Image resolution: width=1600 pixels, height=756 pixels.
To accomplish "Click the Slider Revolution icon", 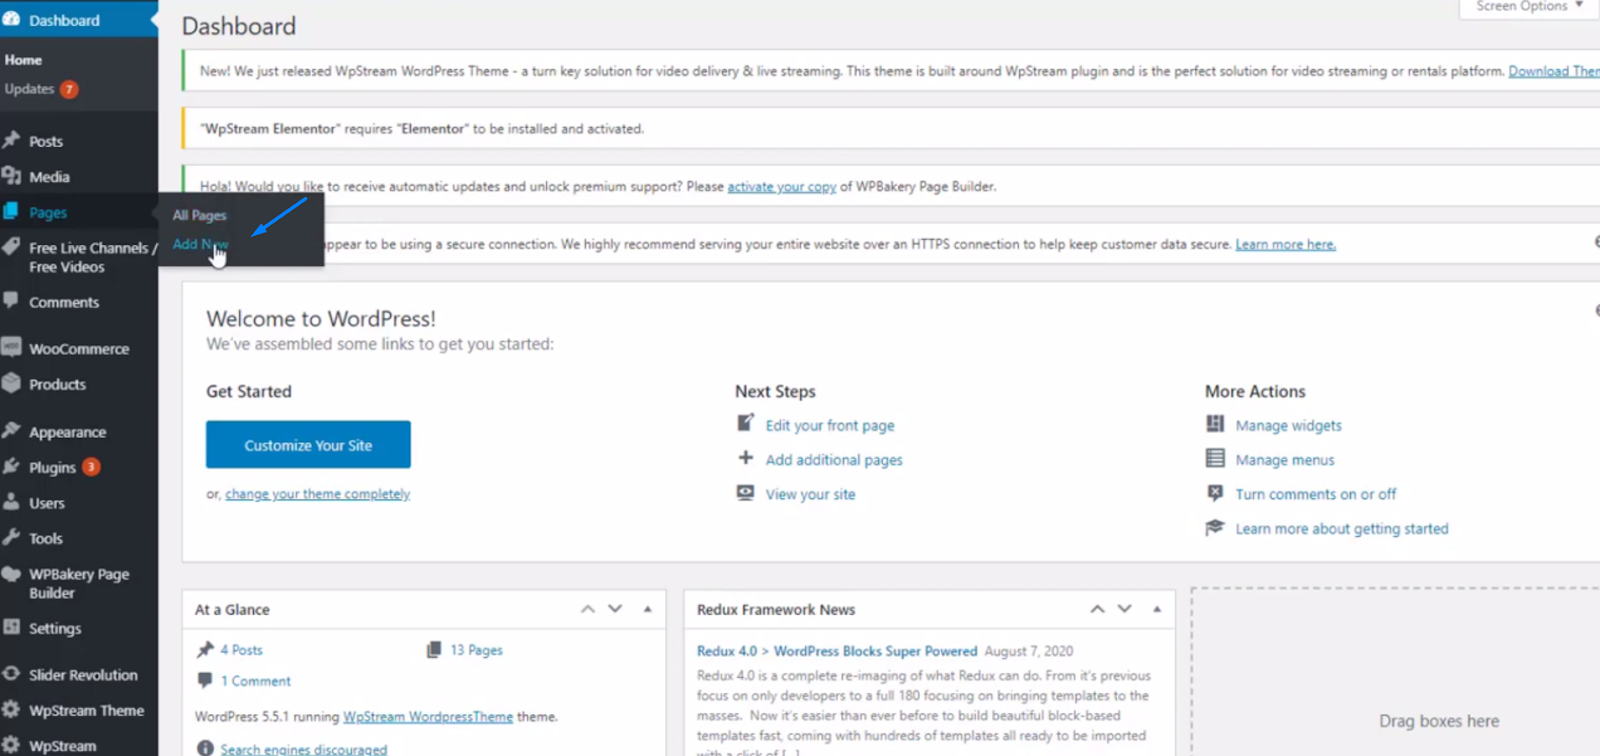I will [x=11, y=674].
